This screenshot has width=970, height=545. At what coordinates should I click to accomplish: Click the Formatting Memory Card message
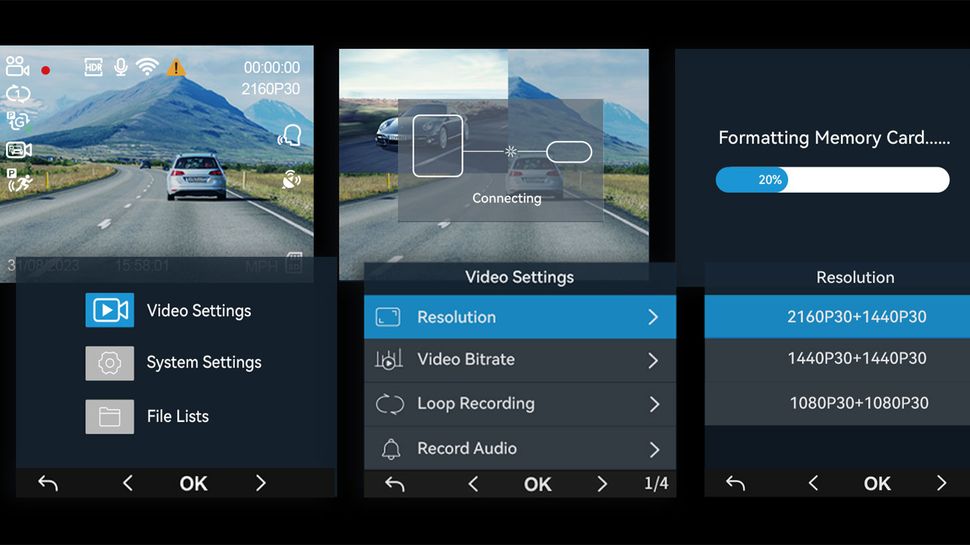834,137
